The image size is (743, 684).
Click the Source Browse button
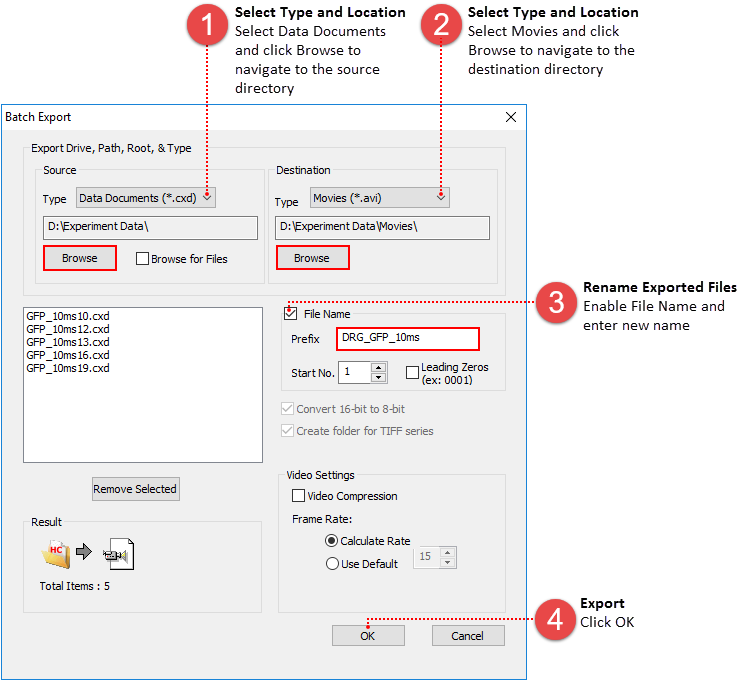point(80,258)
